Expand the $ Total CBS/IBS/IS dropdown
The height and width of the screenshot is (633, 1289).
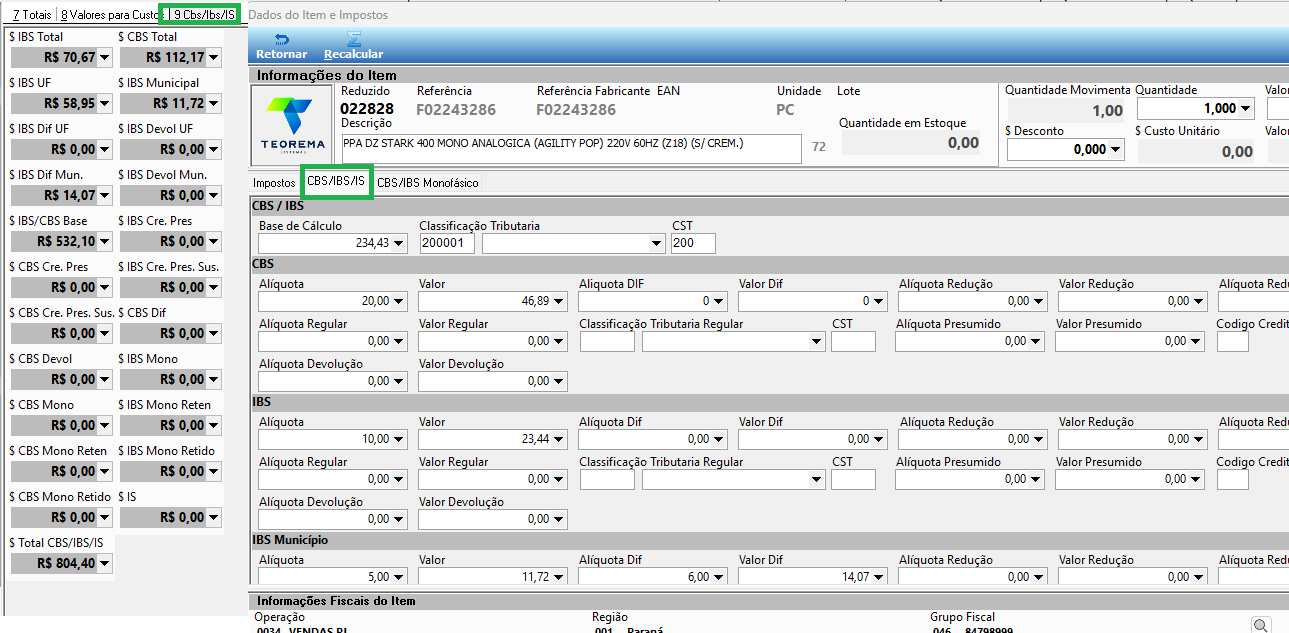tap(105, 564)
